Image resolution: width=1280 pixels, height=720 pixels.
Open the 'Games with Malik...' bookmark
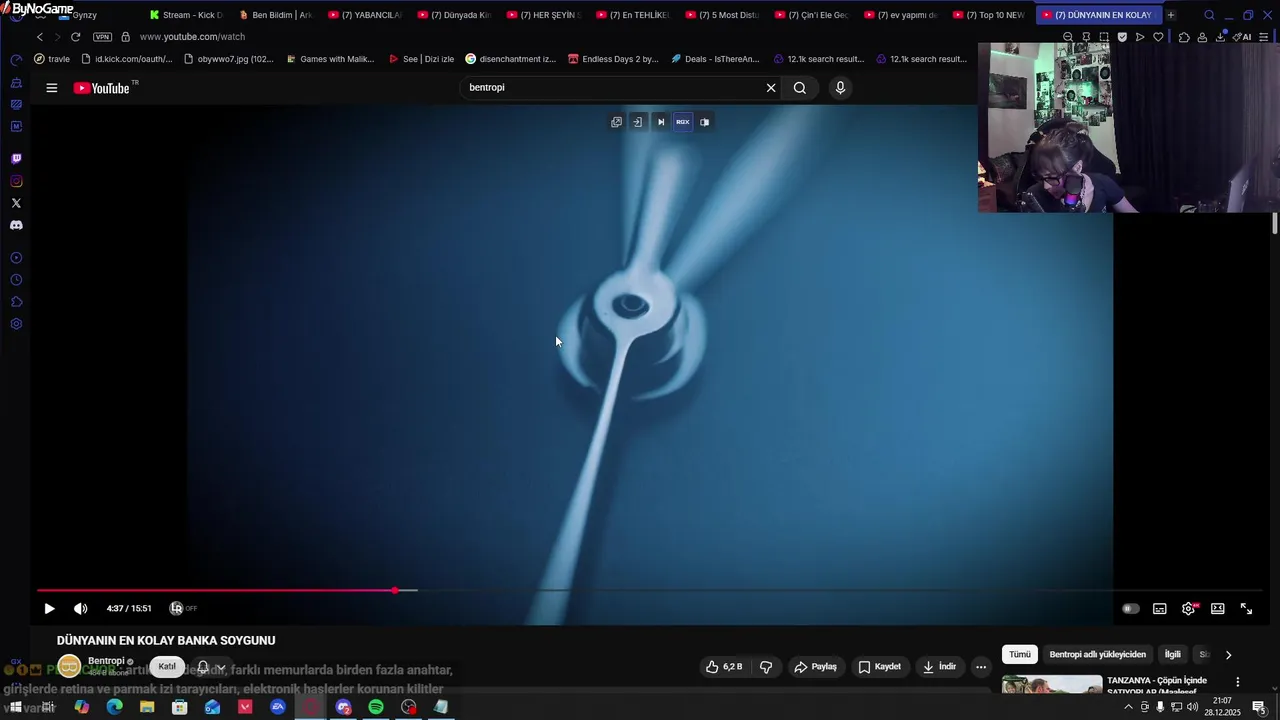pyautogui.click(x=330, y=59)
